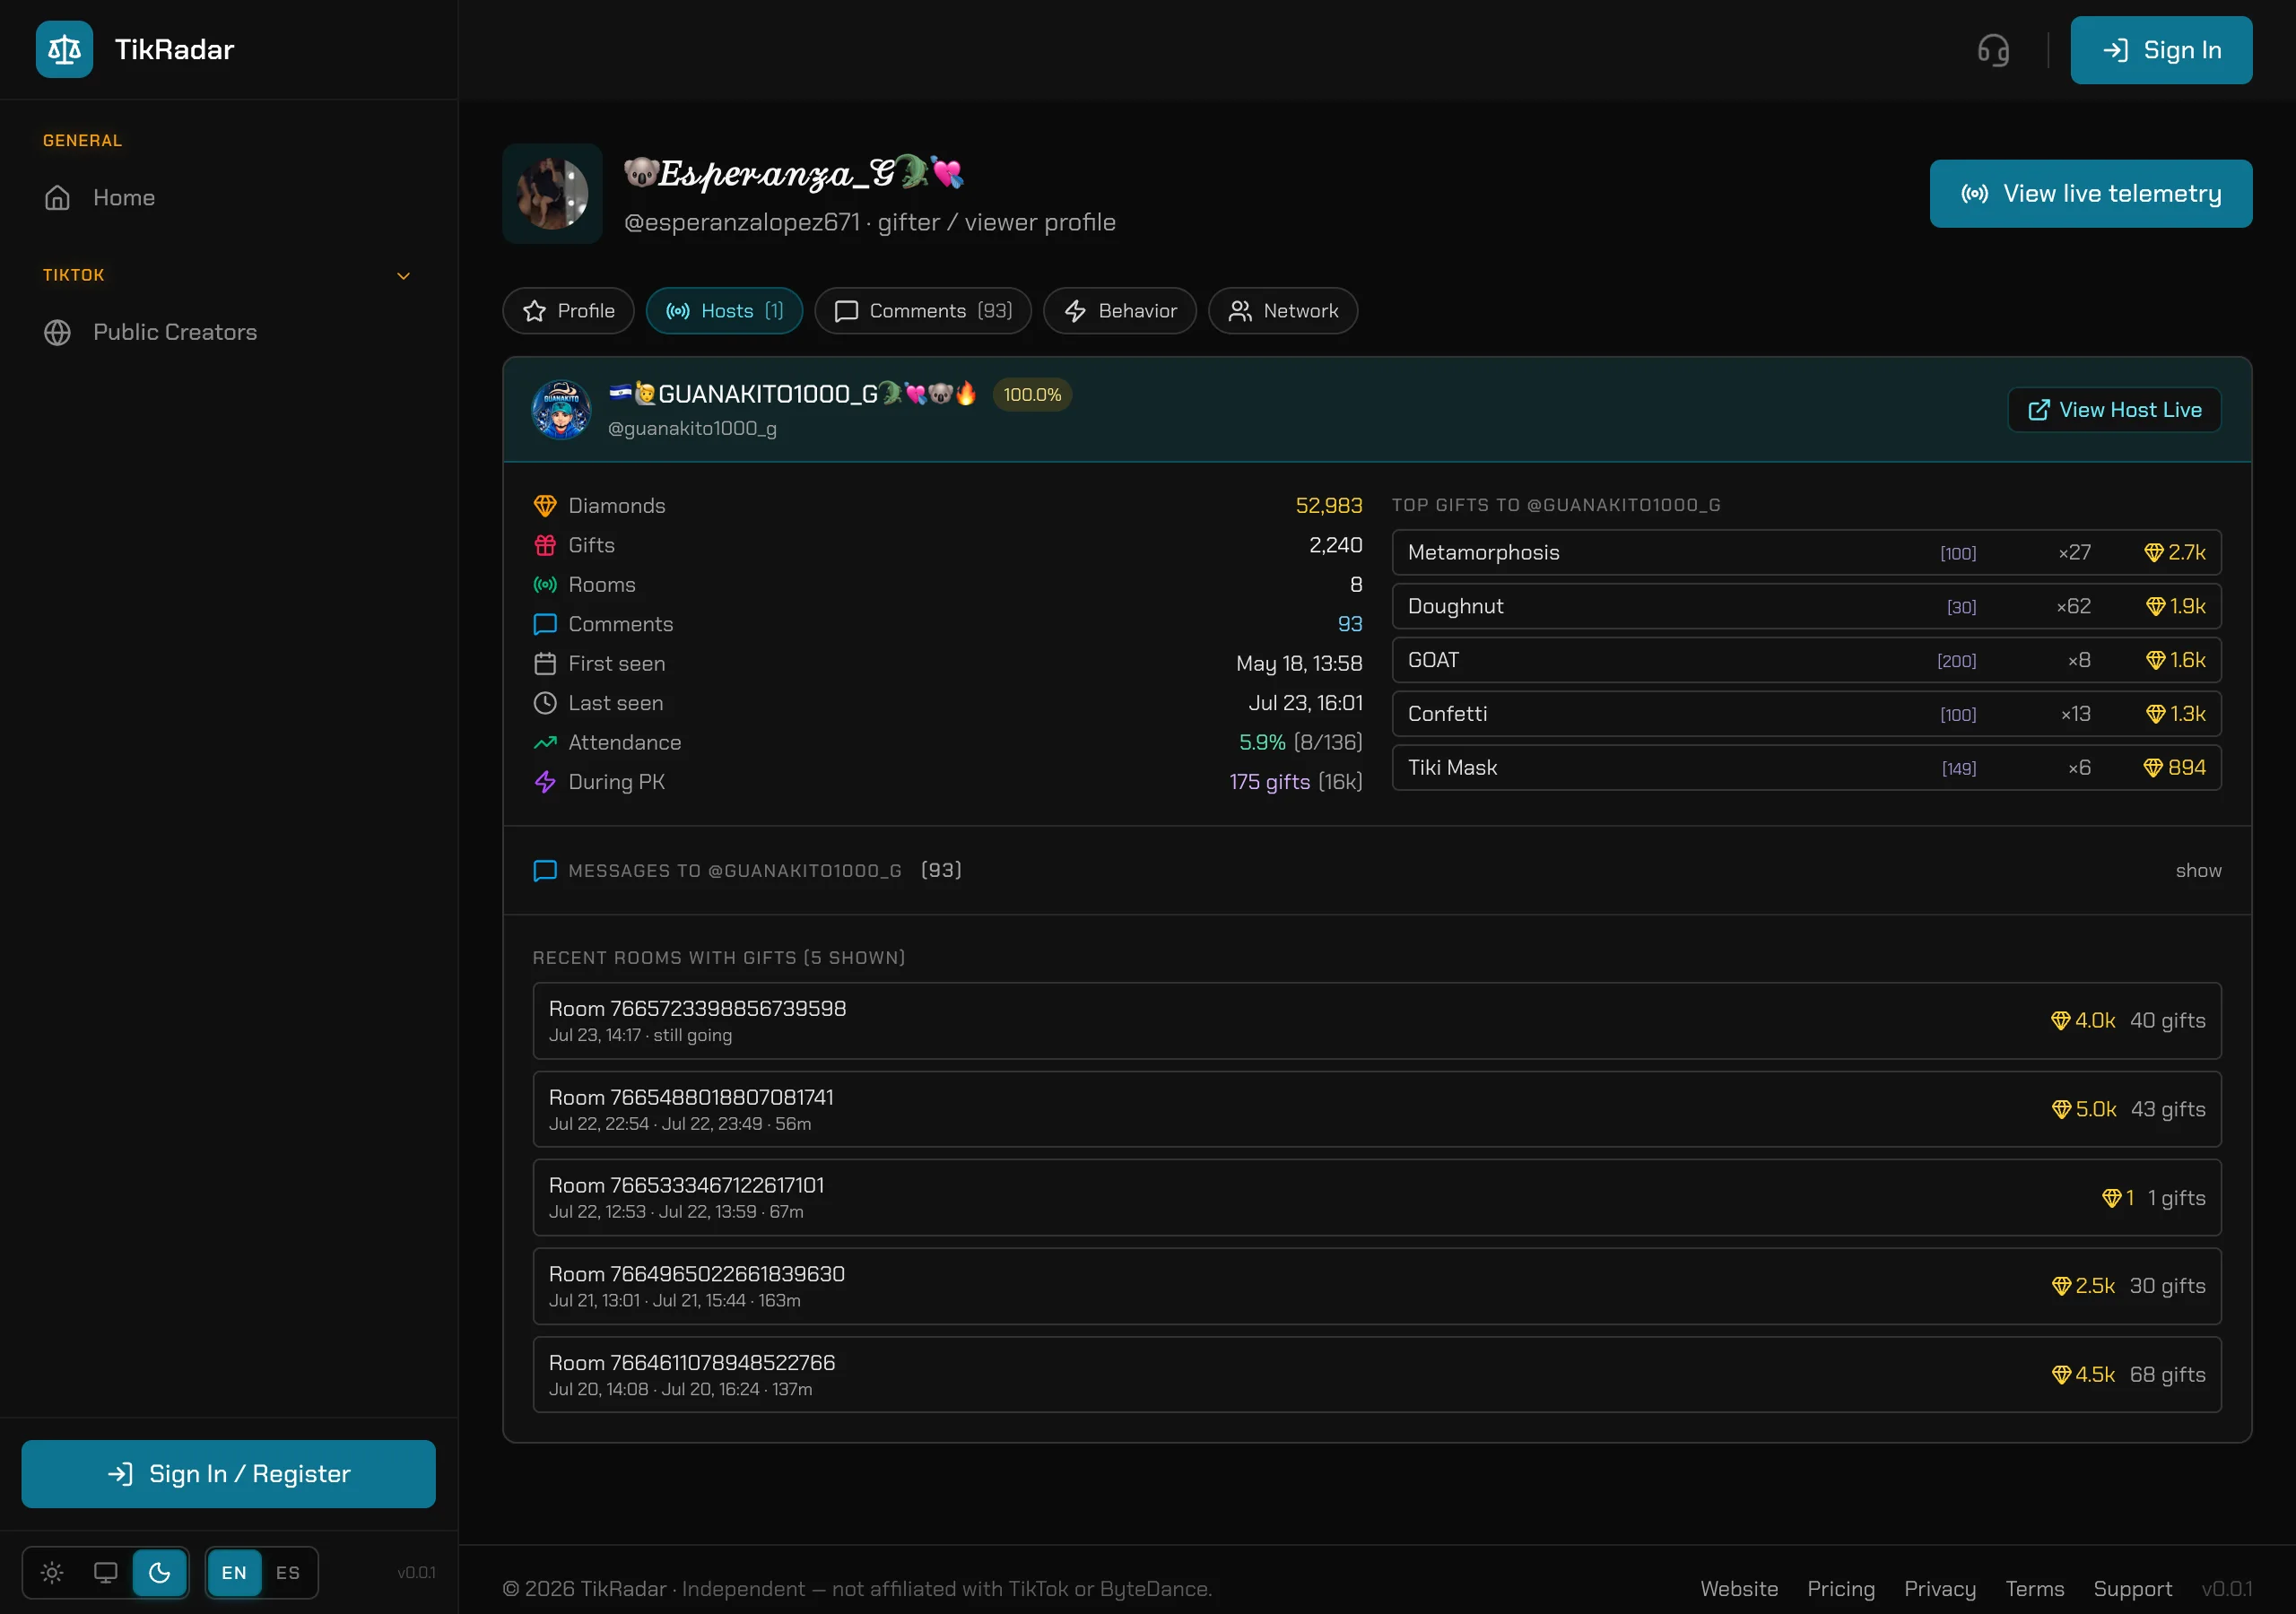
Task: Collapse the TIKTOK sidebar section chevron
Action: (x=404, y=276)
